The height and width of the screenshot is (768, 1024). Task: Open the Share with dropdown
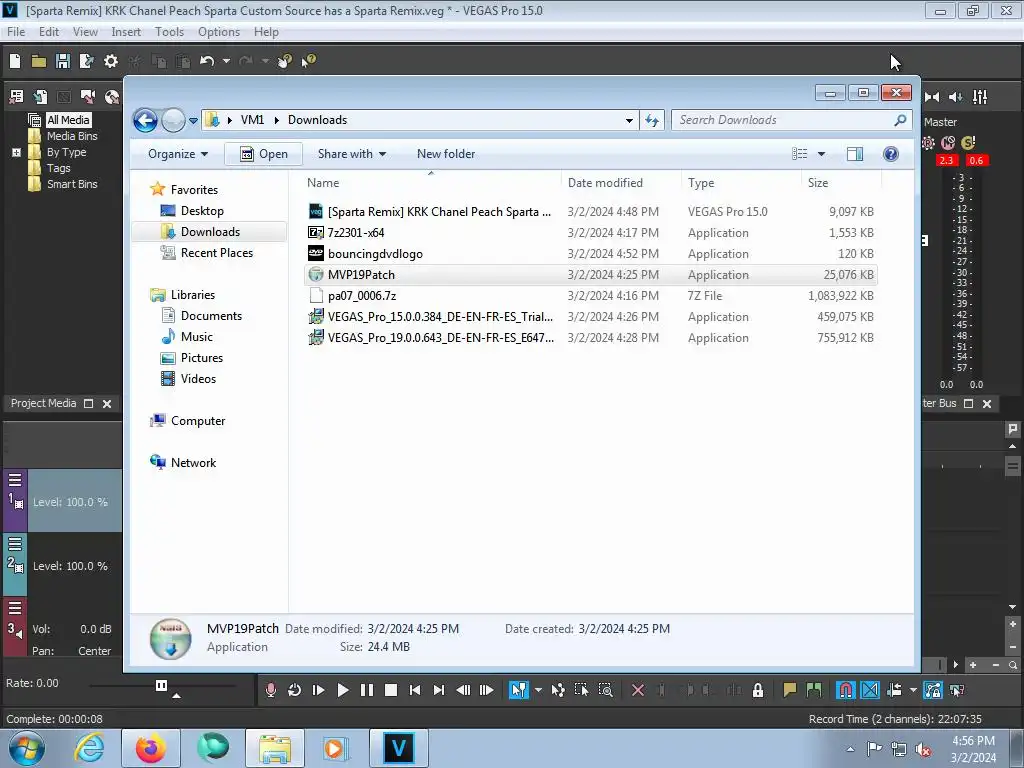point(351,154)
